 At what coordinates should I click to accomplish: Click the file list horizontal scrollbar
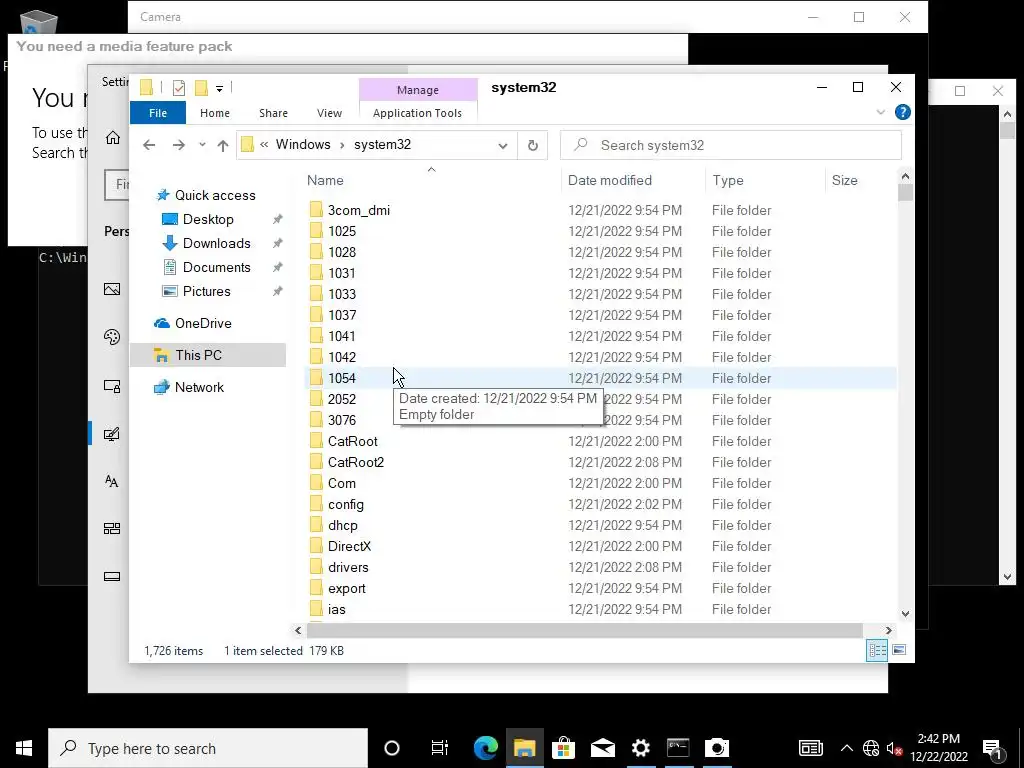(584, 630)
